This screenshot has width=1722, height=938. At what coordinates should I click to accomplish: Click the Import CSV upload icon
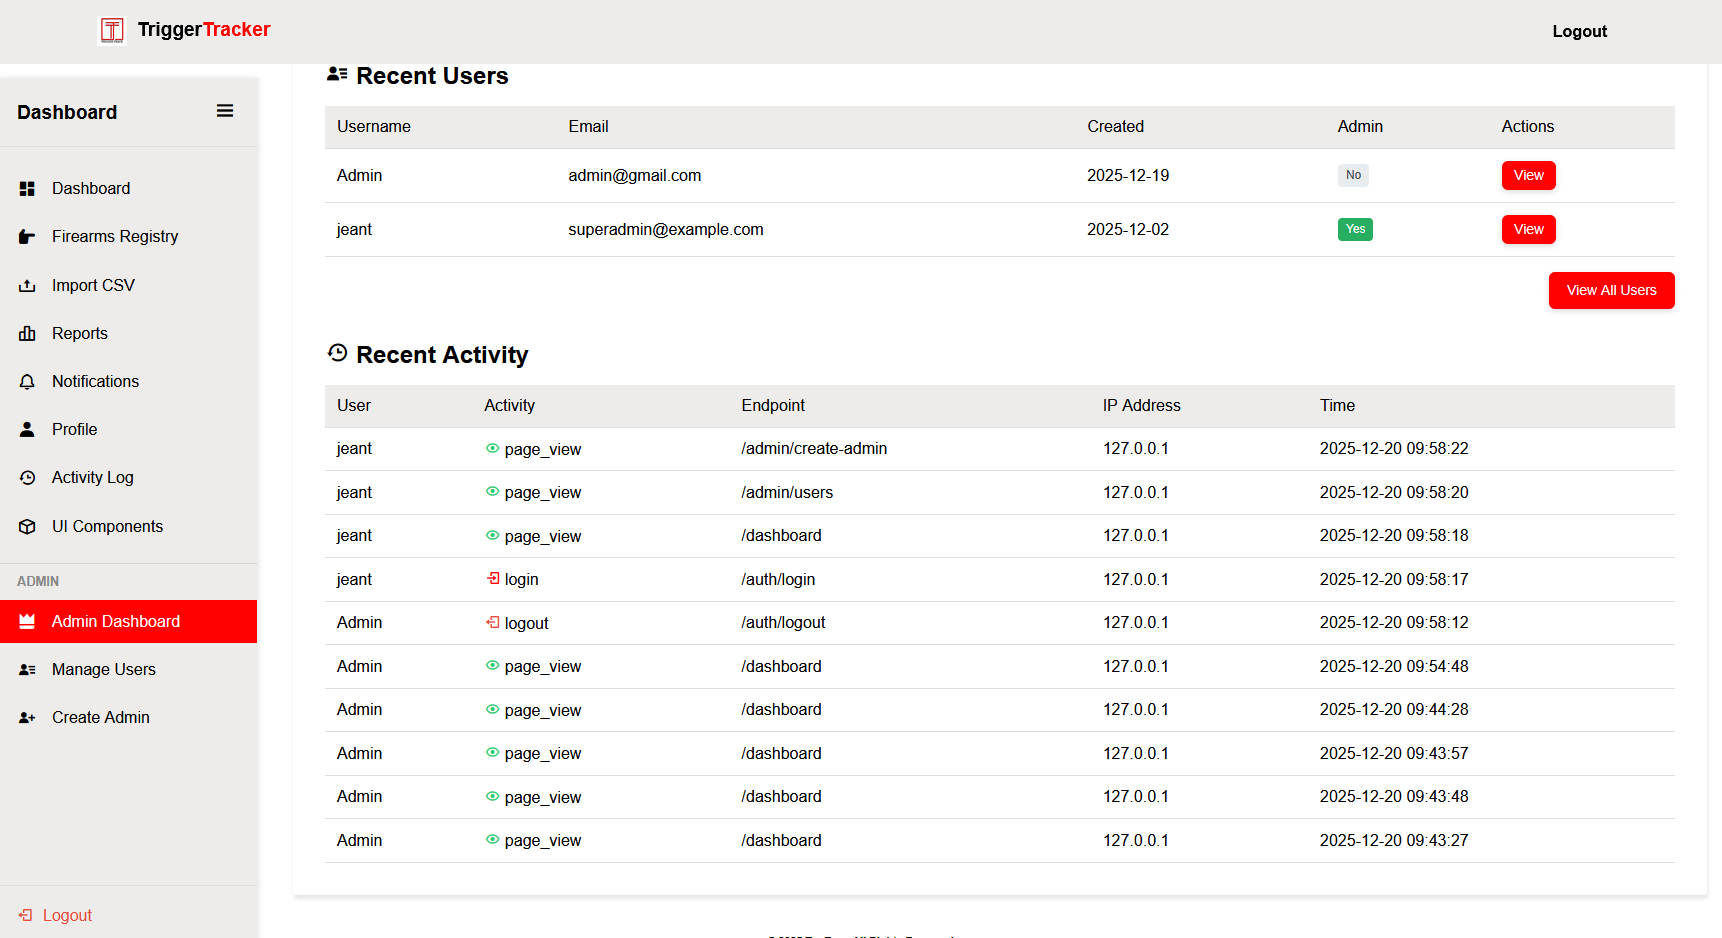click(27, 285)
